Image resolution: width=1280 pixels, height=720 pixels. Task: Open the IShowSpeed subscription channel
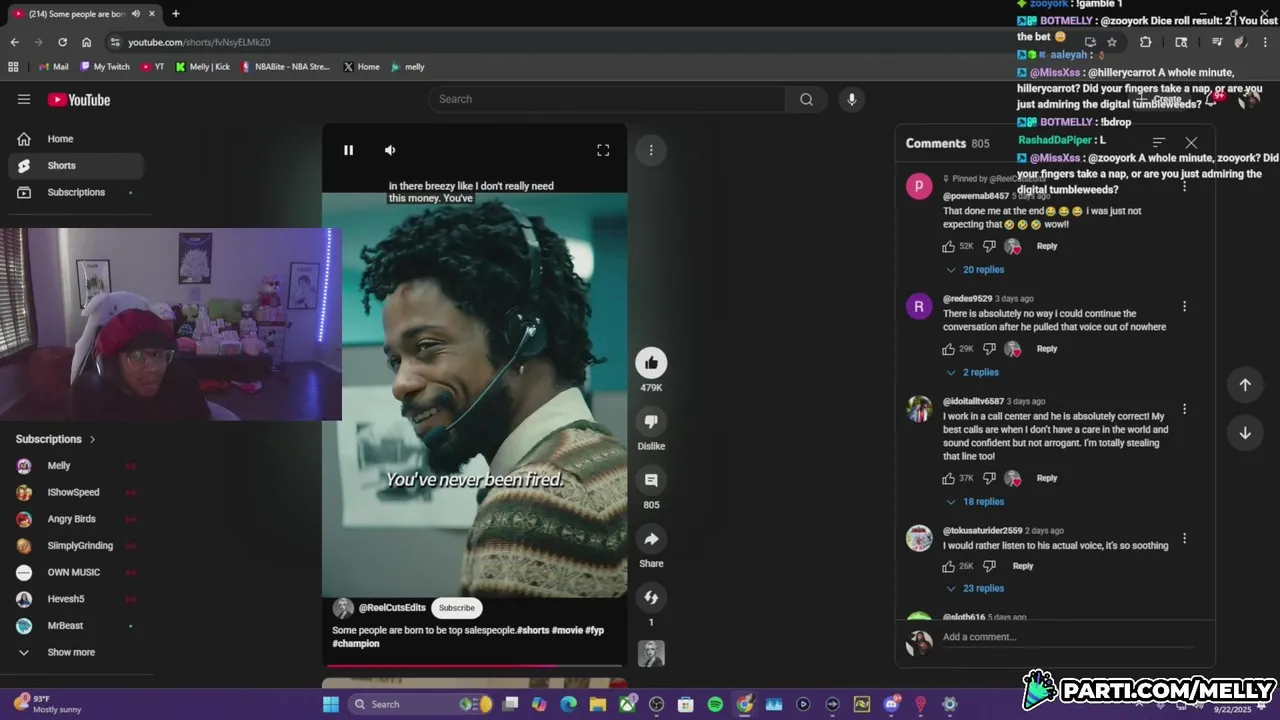coord(76,492)
